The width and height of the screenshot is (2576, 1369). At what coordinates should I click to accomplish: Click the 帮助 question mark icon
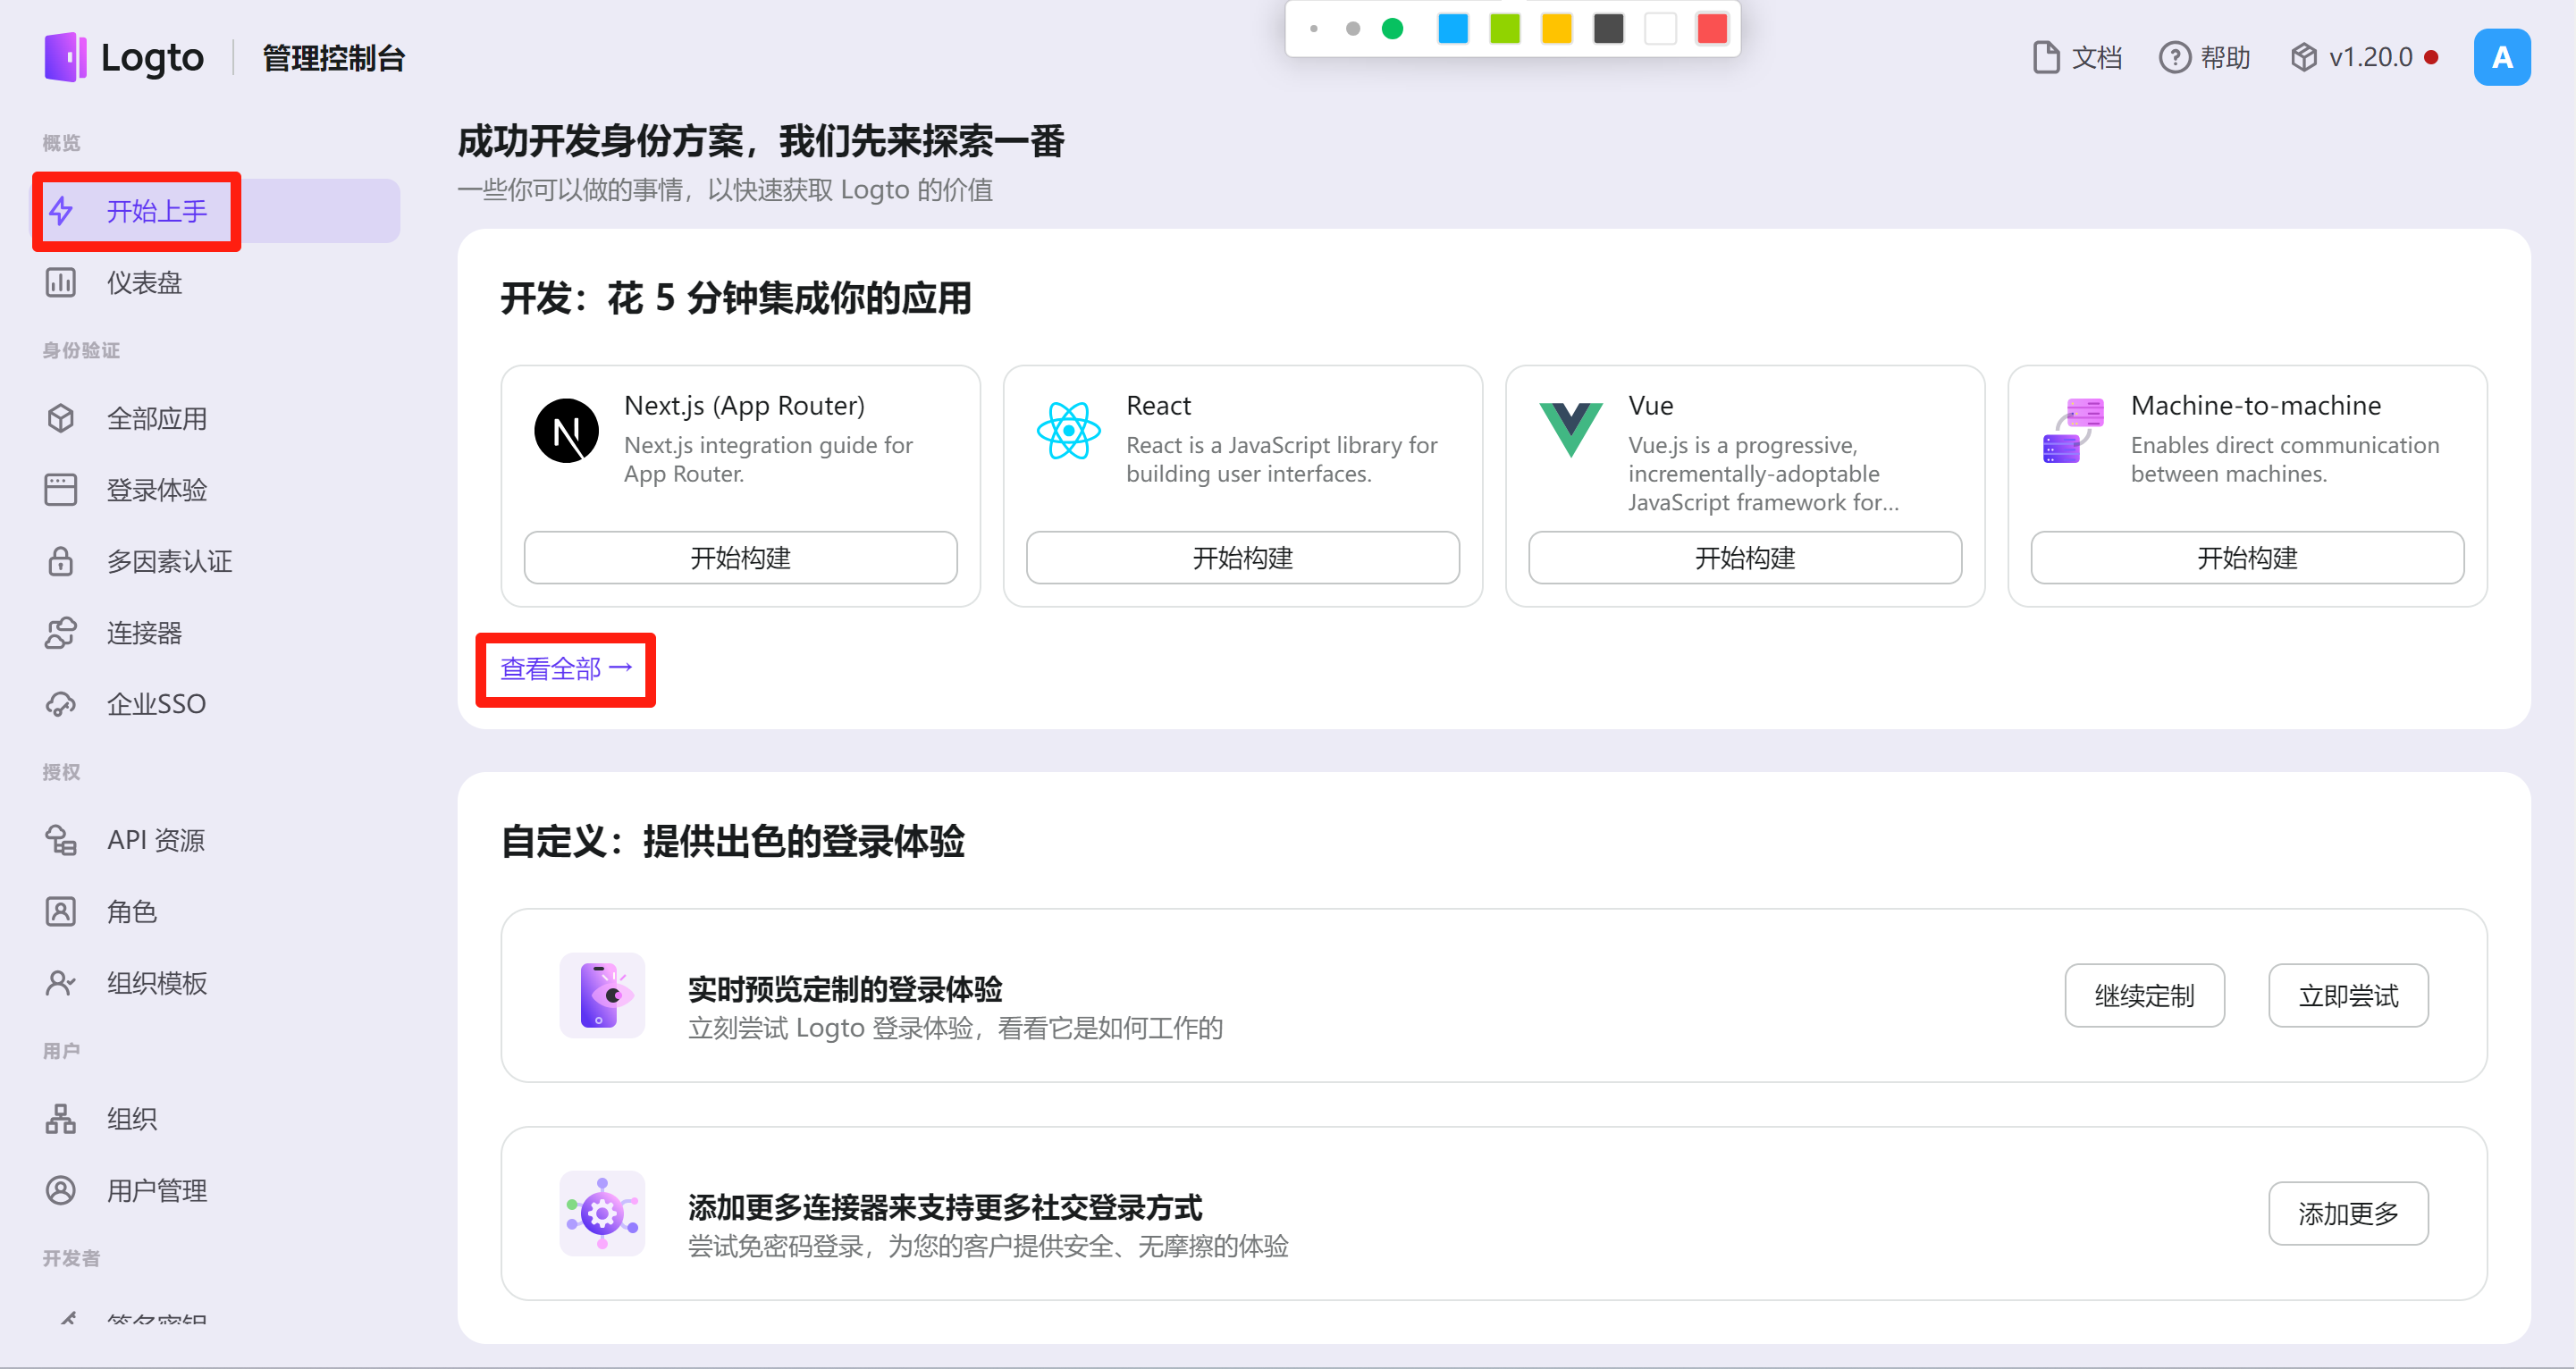click(2174, 57)
